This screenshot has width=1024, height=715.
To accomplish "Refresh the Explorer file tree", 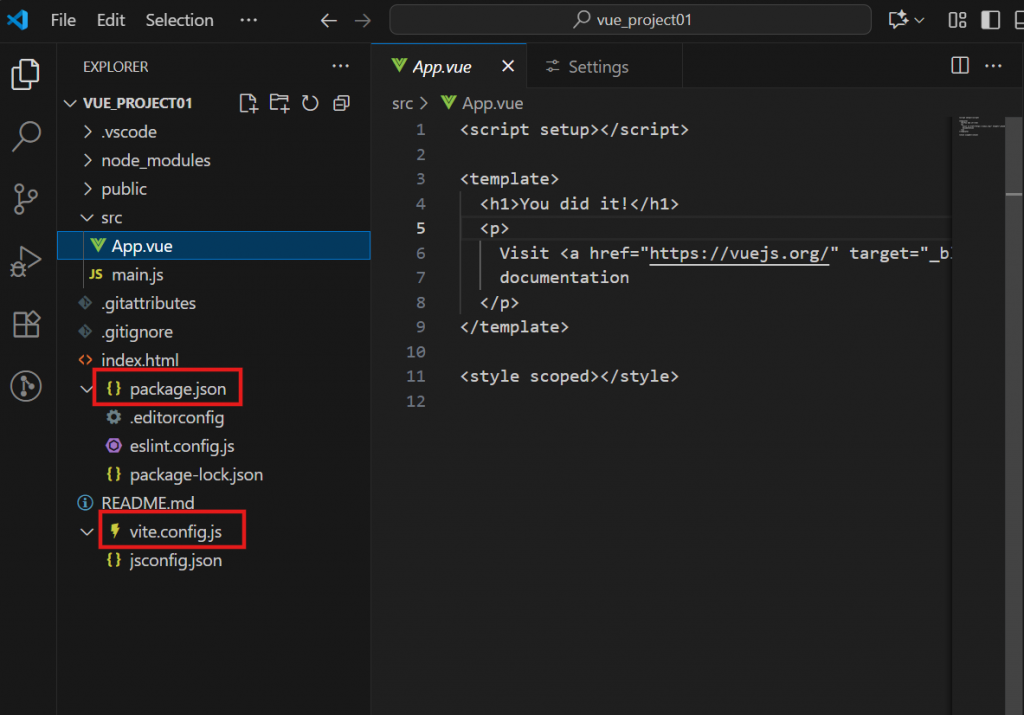I will pyautogui.click(x=310, y=103).
